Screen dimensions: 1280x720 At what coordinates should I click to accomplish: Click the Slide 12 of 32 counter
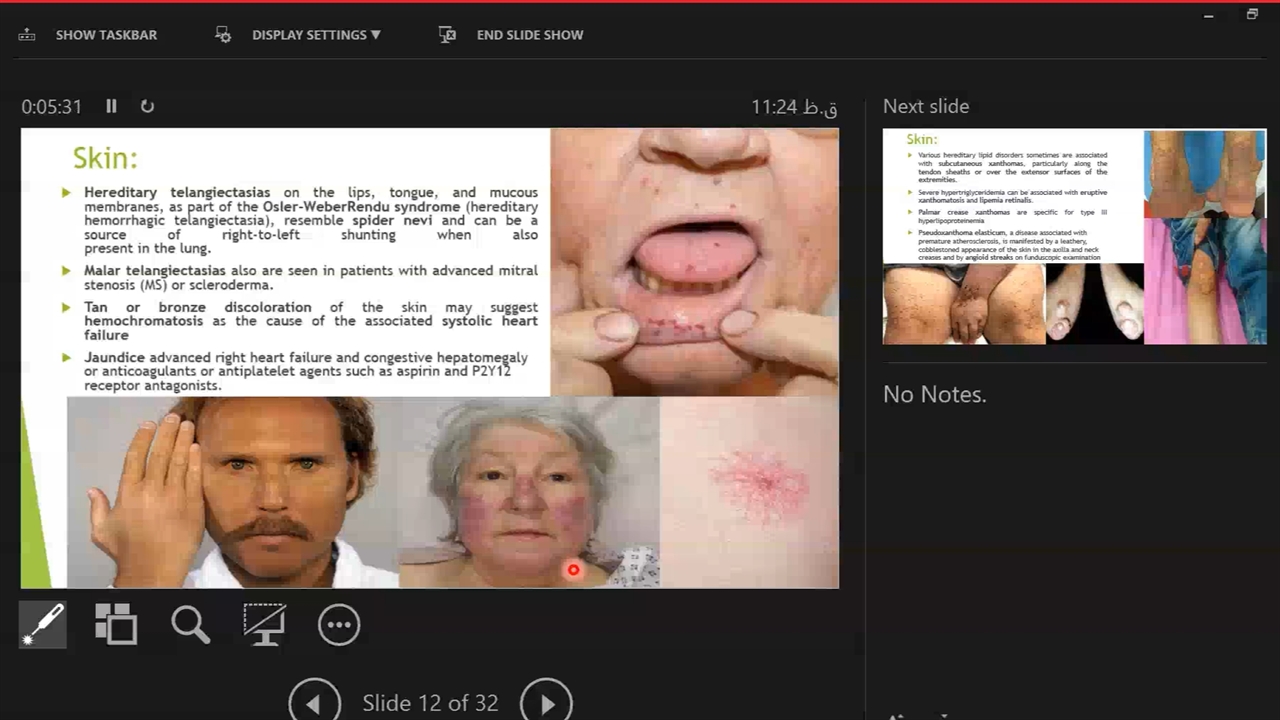pyautogui.click(x=430, y=703)
